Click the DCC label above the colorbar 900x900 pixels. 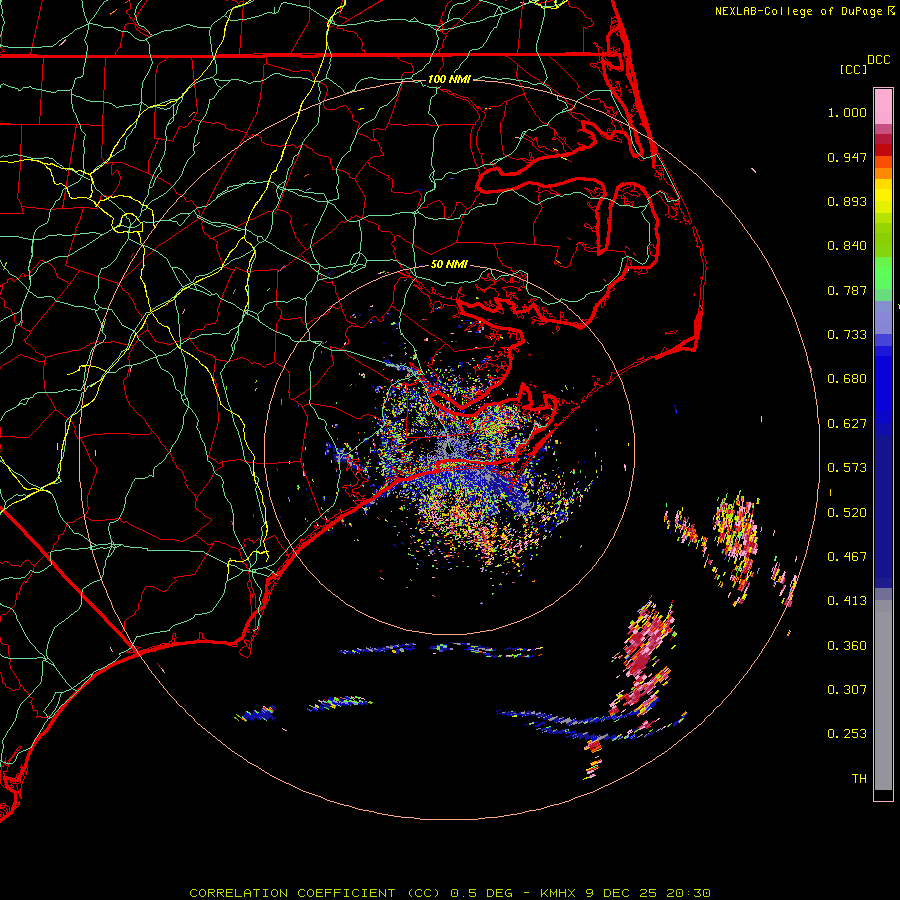point(879,60)
